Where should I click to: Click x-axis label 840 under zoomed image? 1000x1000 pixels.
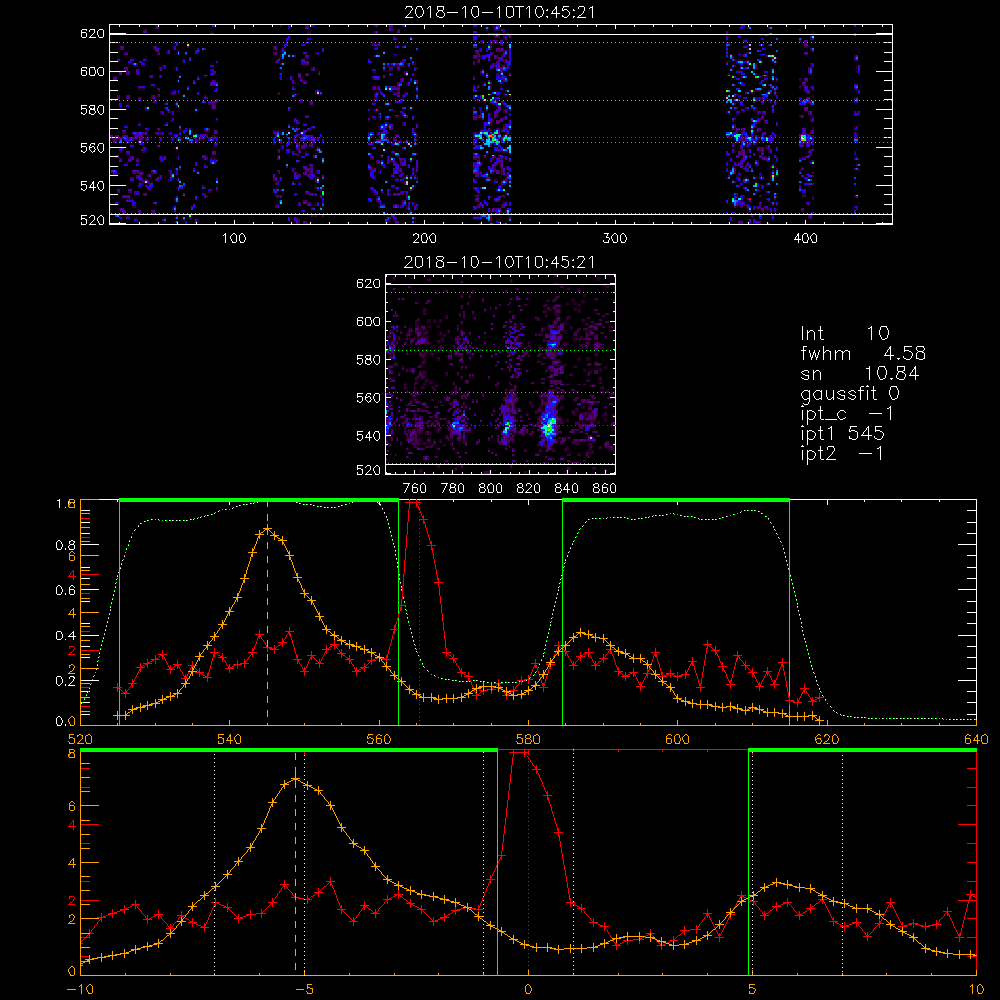(567, 489)
